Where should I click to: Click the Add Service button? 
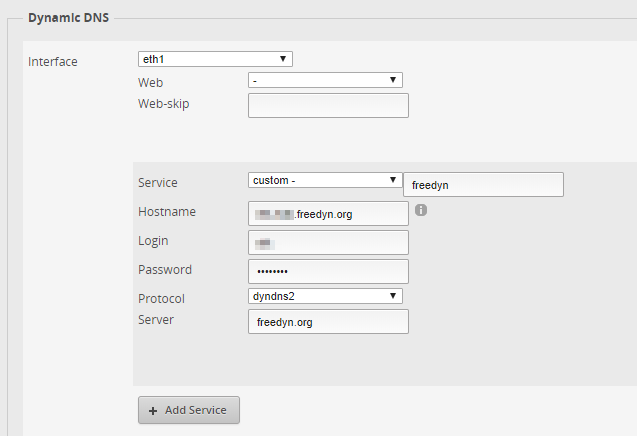tap(189, 410)
